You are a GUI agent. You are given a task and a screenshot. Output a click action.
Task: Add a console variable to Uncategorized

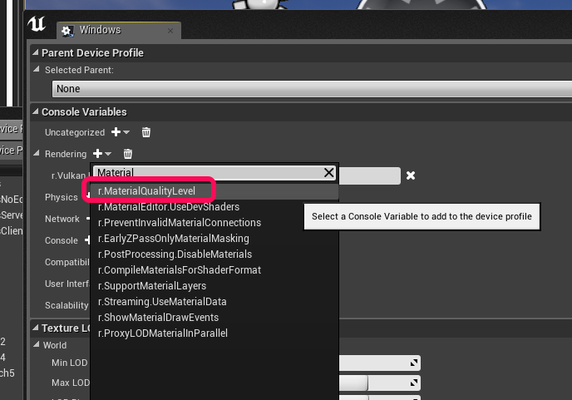pos(120,132)
